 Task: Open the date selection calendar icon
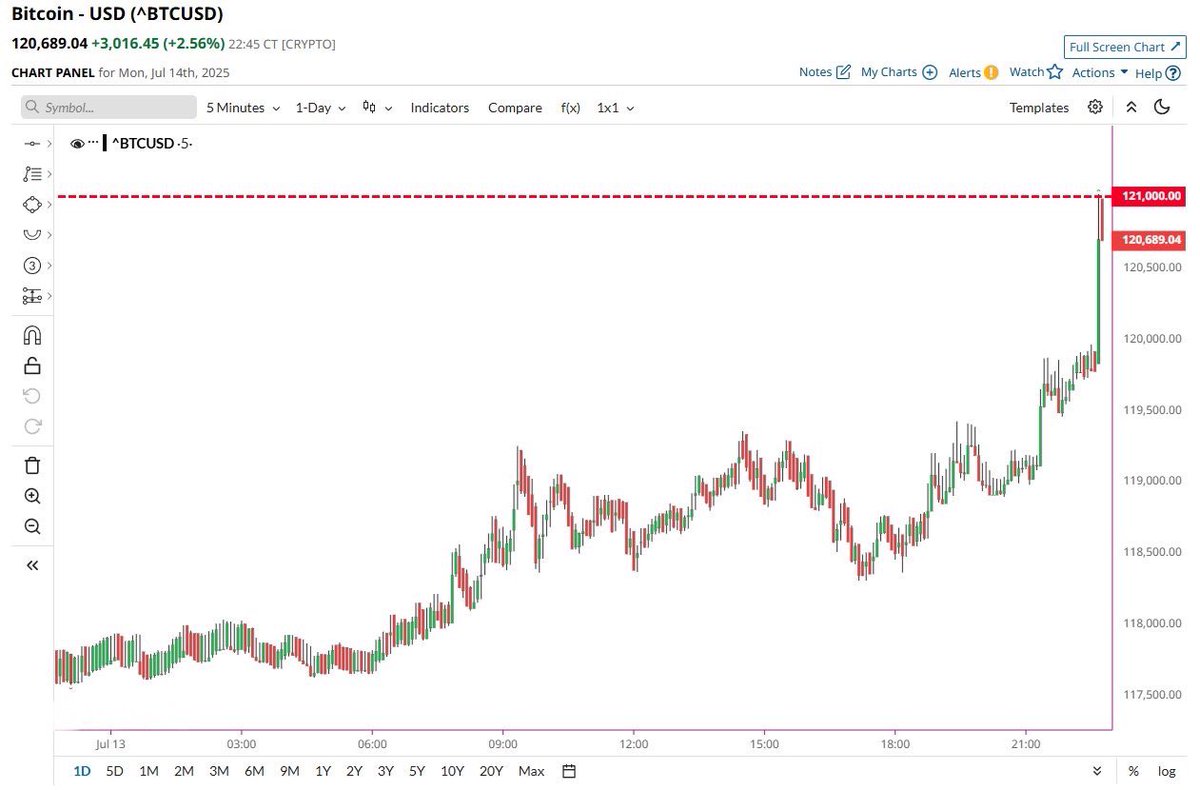click(x=568, y=771)
